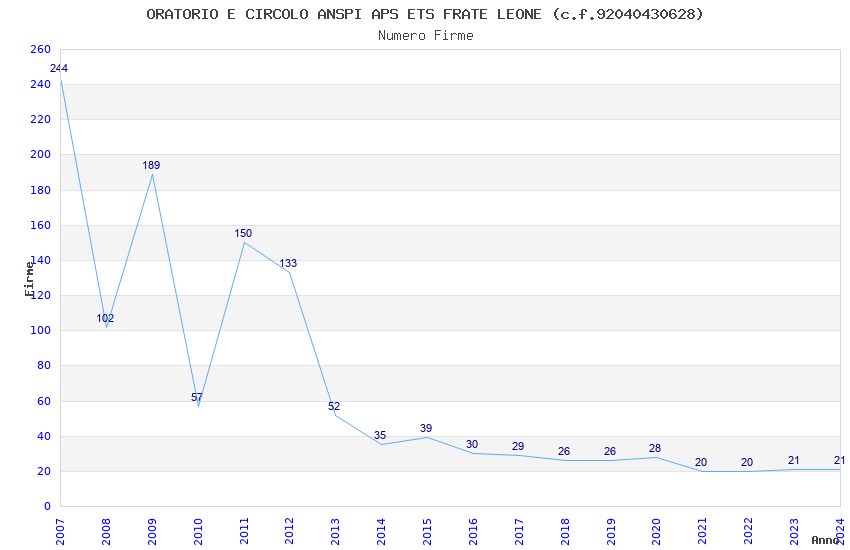Click data label 102 for year 2008

pyautogui.click(x=105, y=319)
